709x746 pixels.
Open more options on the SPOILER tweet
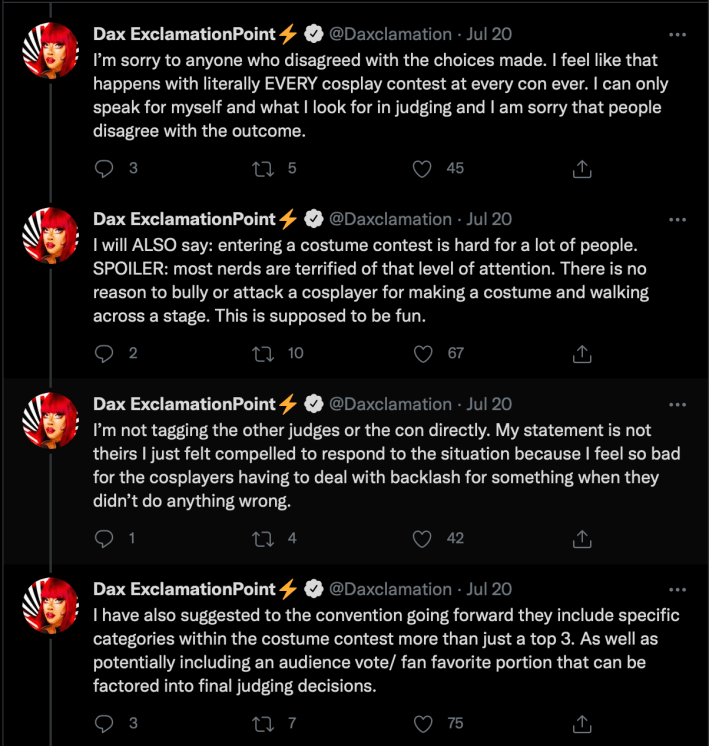678,219
